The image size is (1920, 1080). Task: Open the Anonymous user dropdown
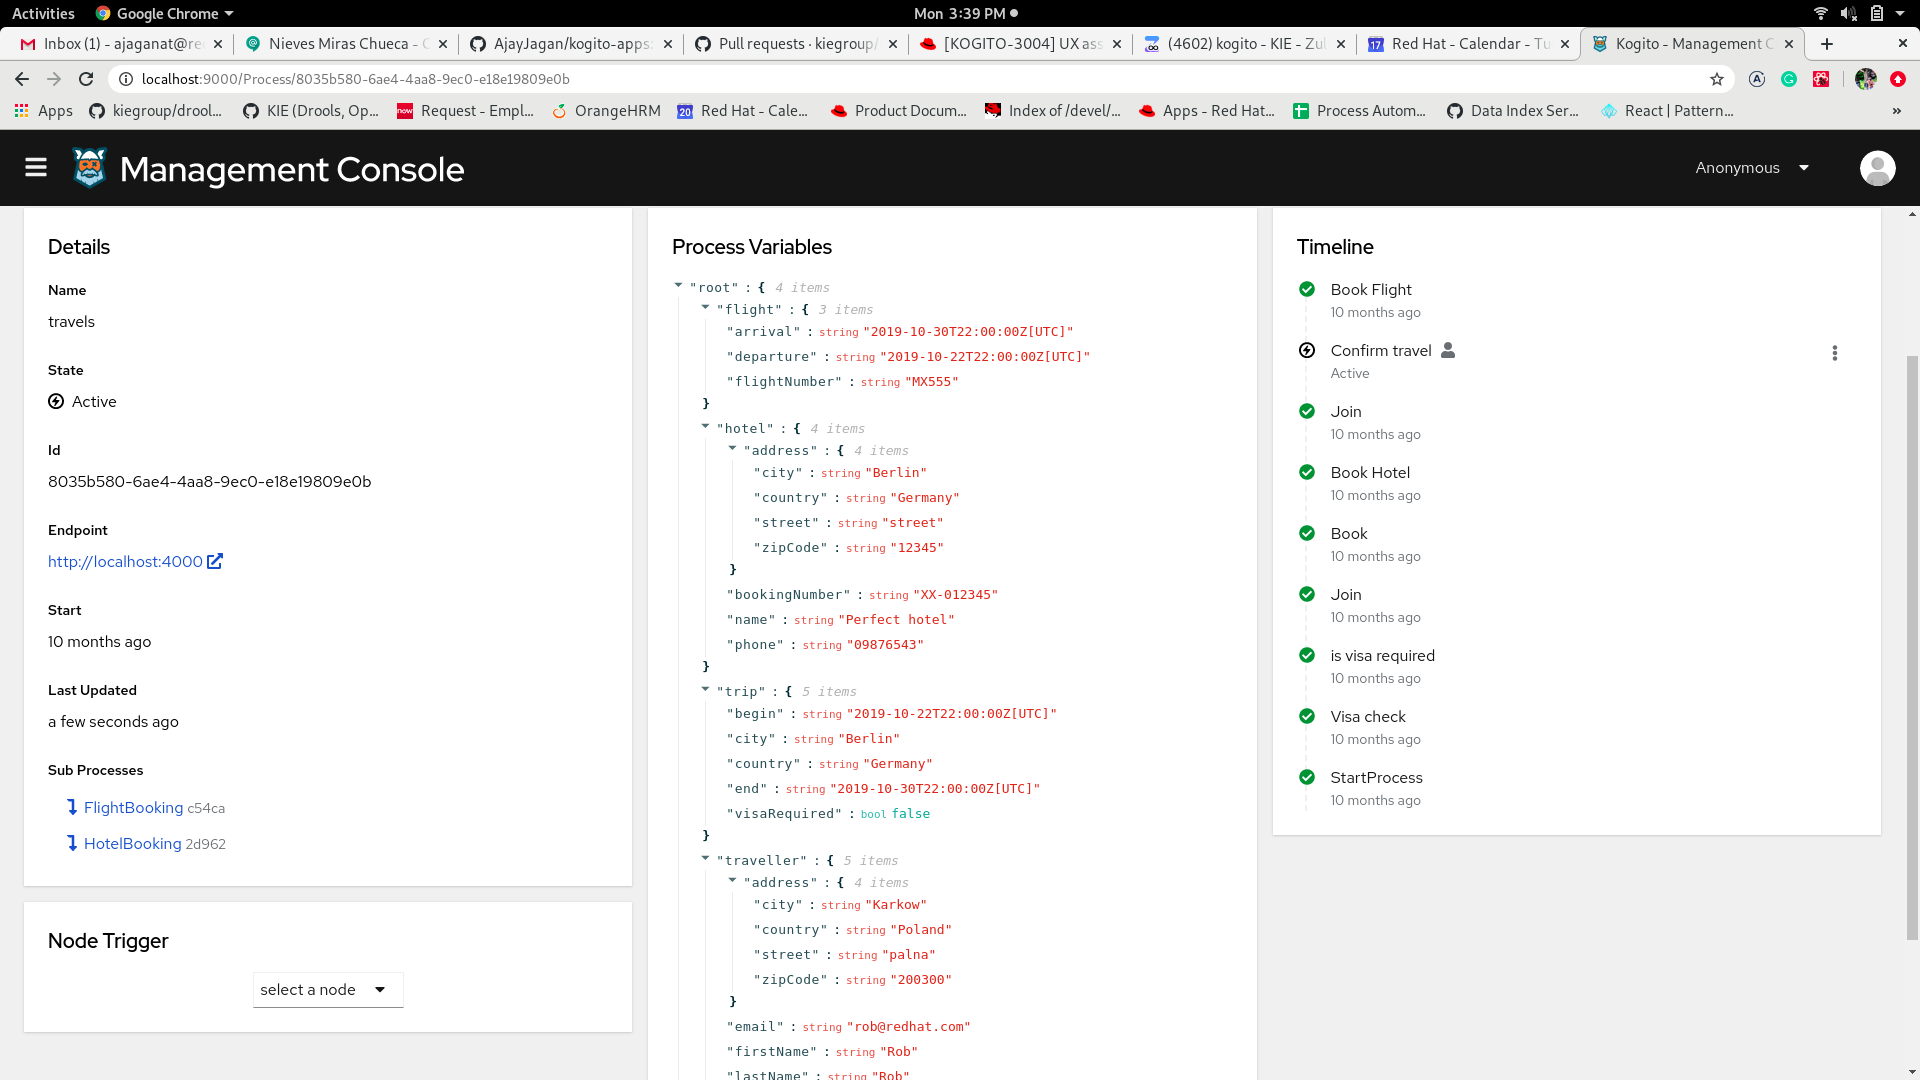pyautogui.click(x=1753, y=168)
